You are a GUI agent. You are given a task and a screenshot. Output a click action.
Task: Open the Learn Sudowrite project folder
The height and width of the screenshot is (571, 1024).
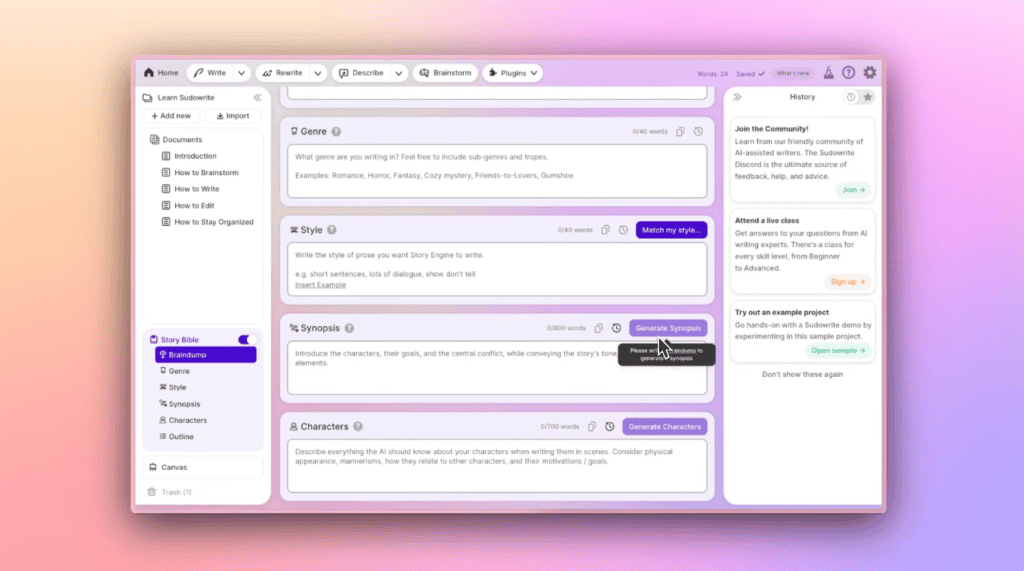[x=179, y=97]
